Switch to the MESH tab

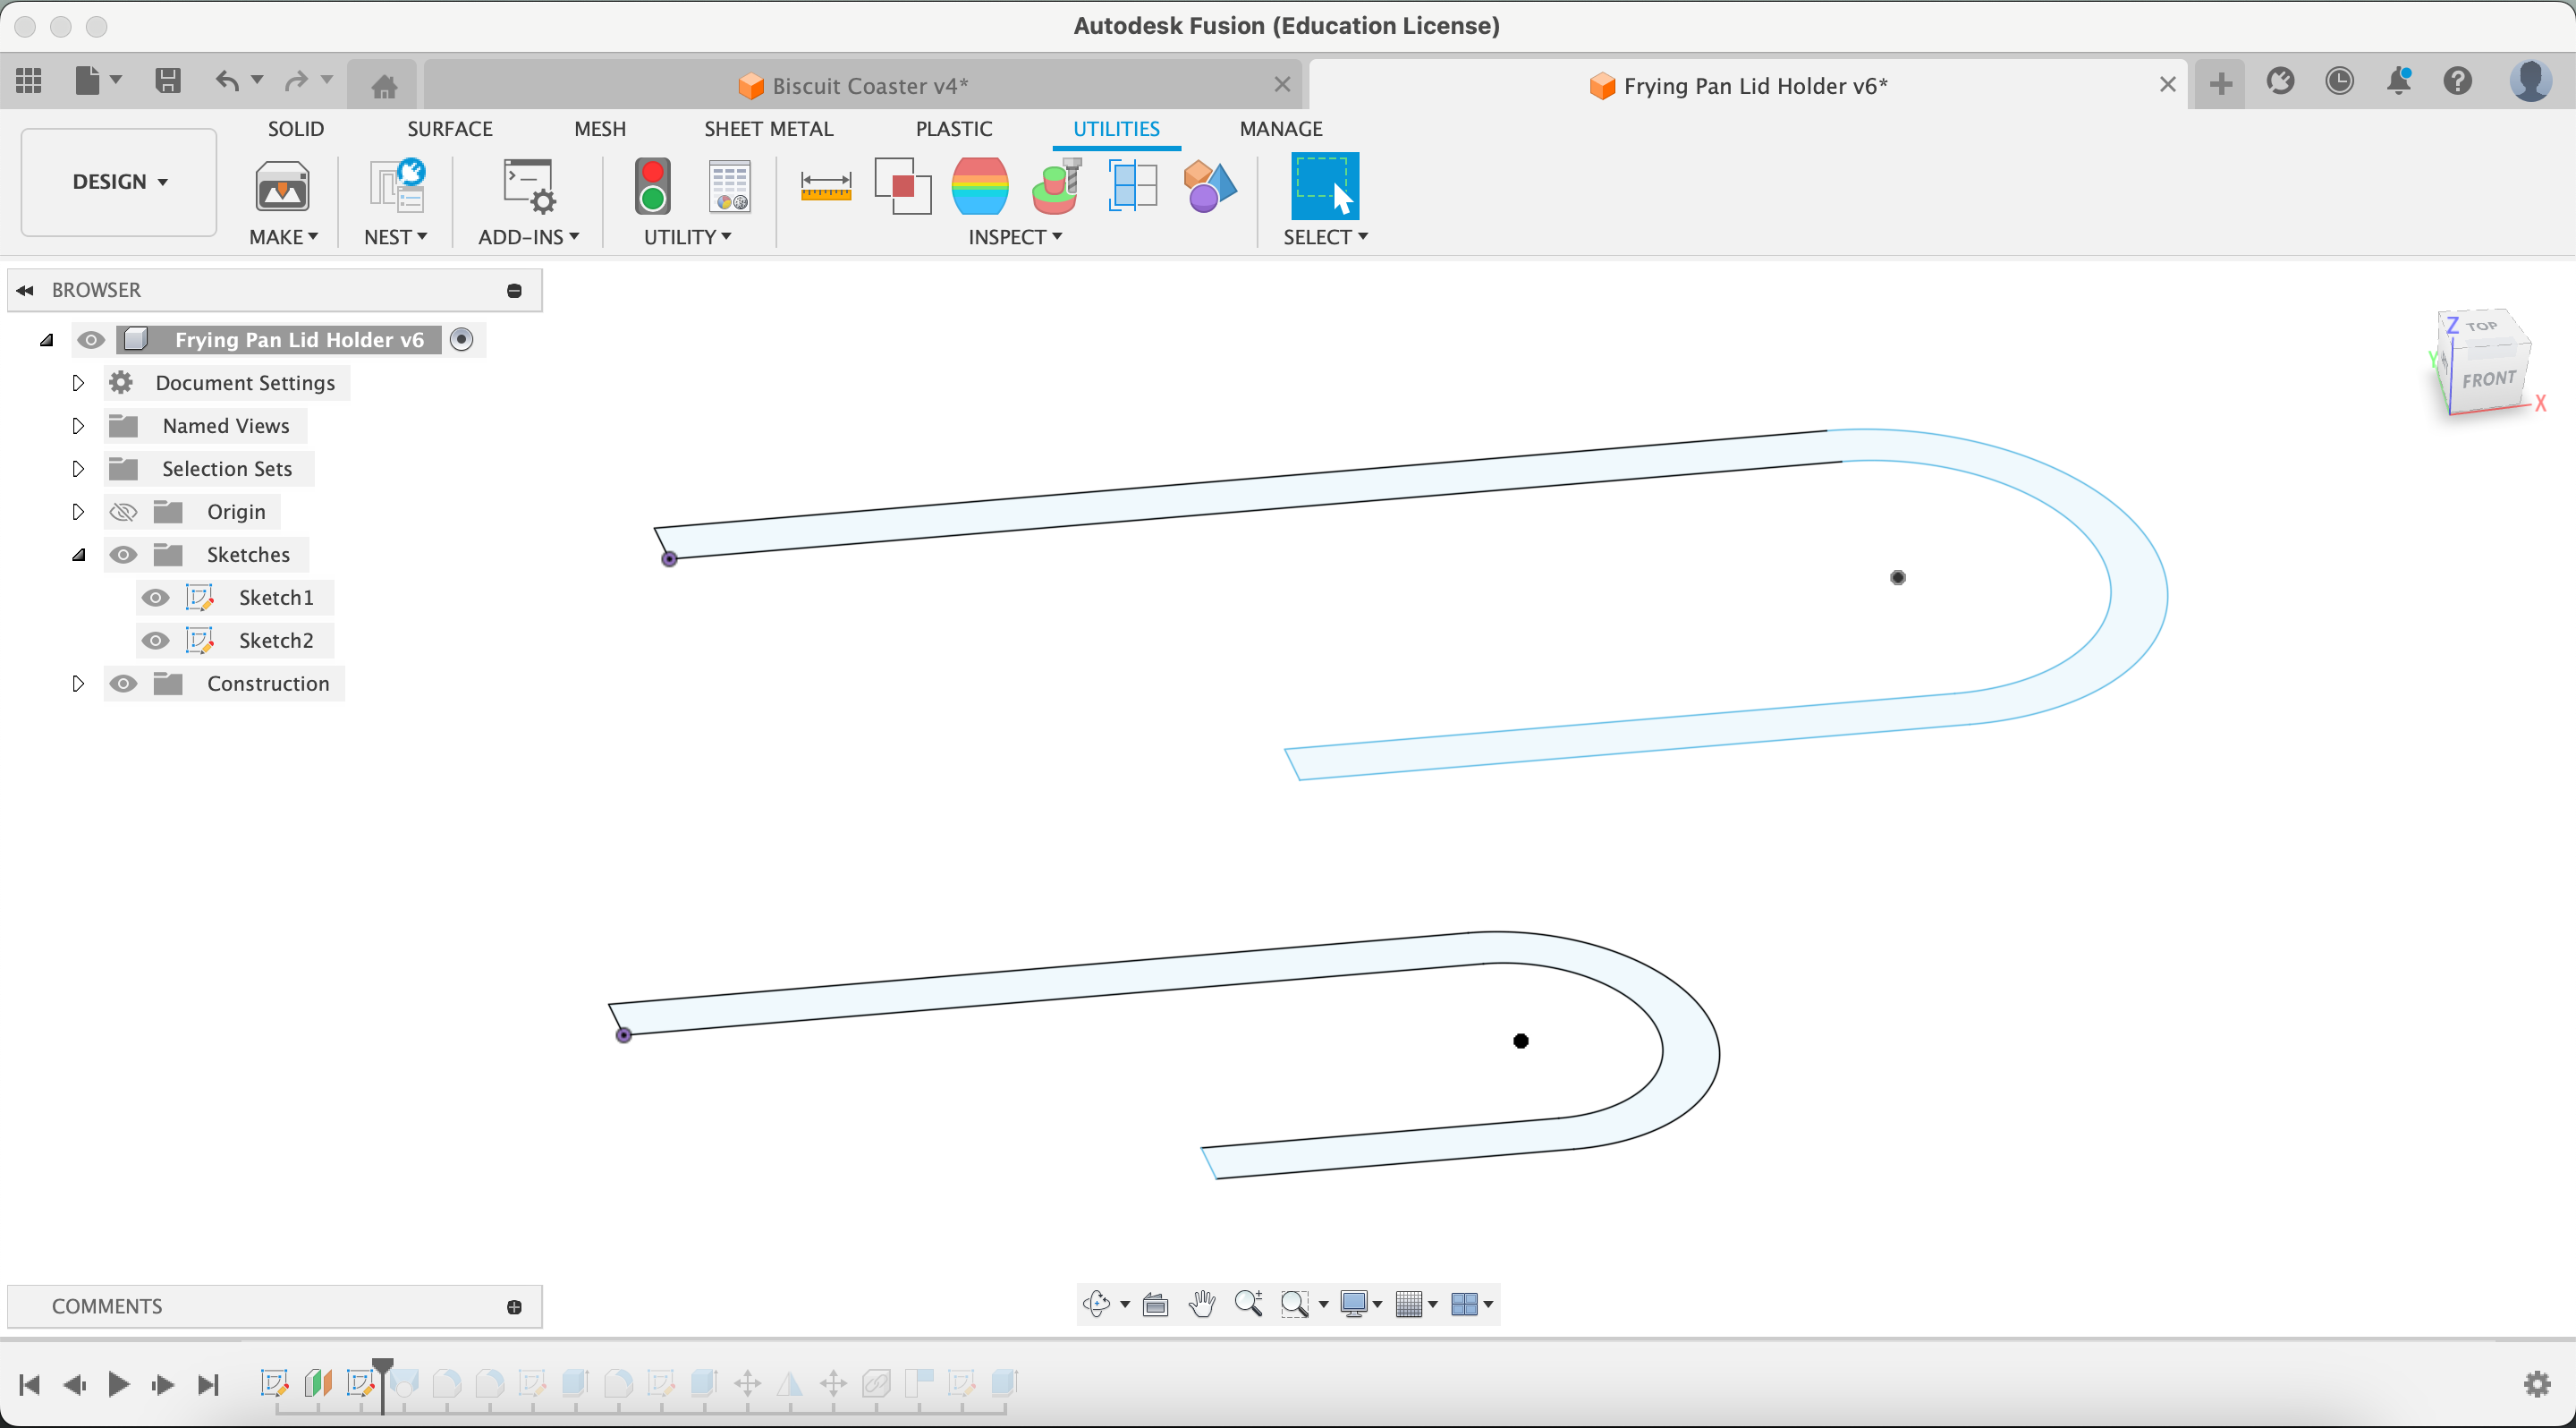[600, 129]
